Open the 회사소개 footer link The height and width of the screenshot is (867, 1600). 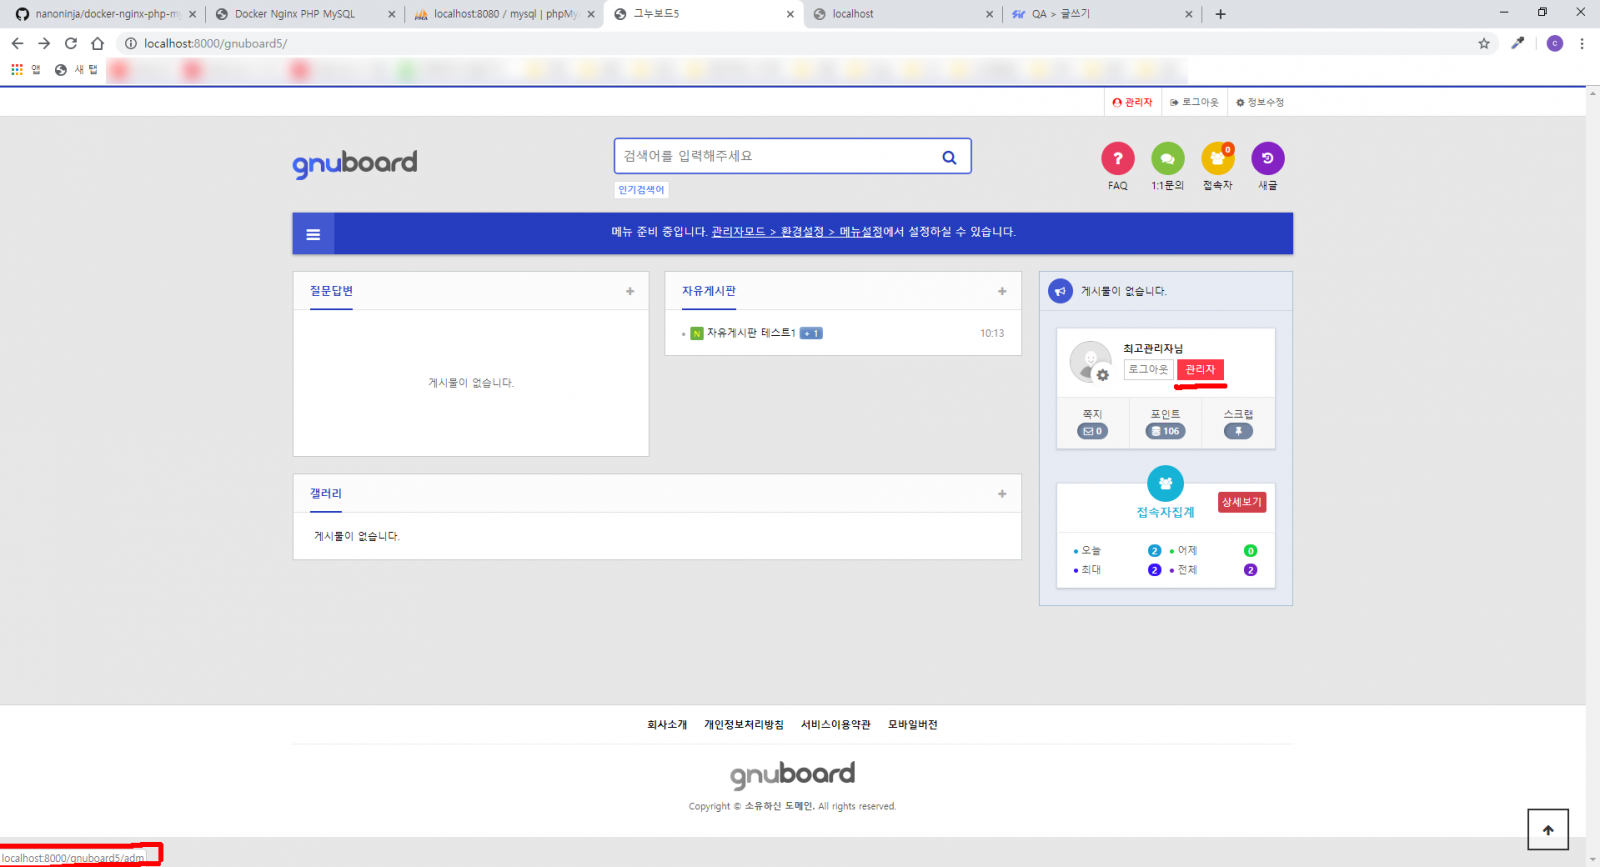(667, 725)
